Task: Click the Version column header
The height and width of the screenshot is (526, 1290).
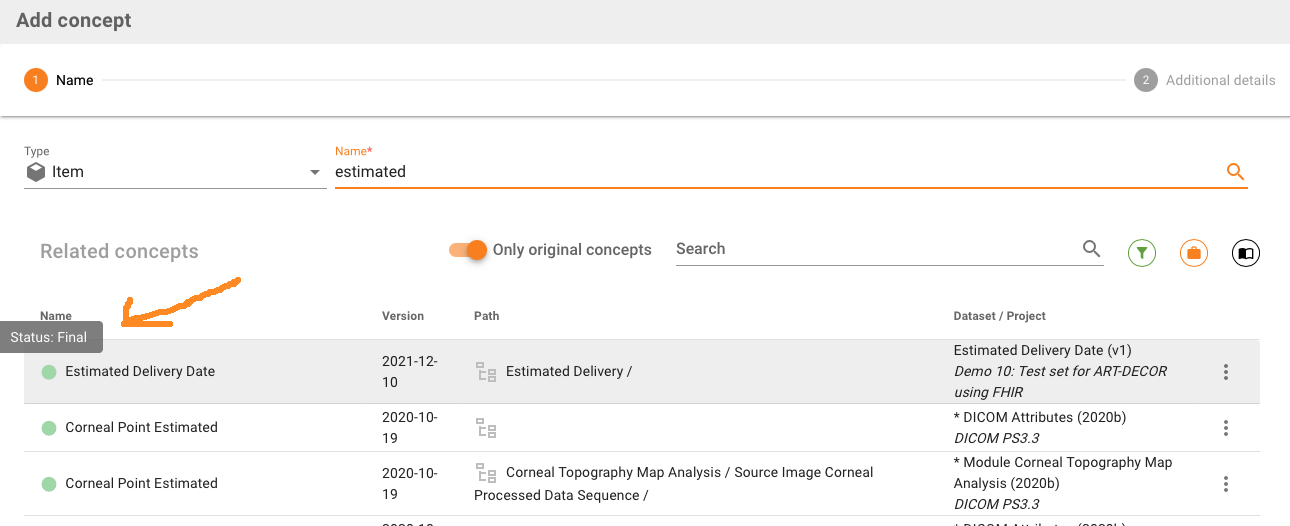Action: pyautogui.click(x=403, y=316)
